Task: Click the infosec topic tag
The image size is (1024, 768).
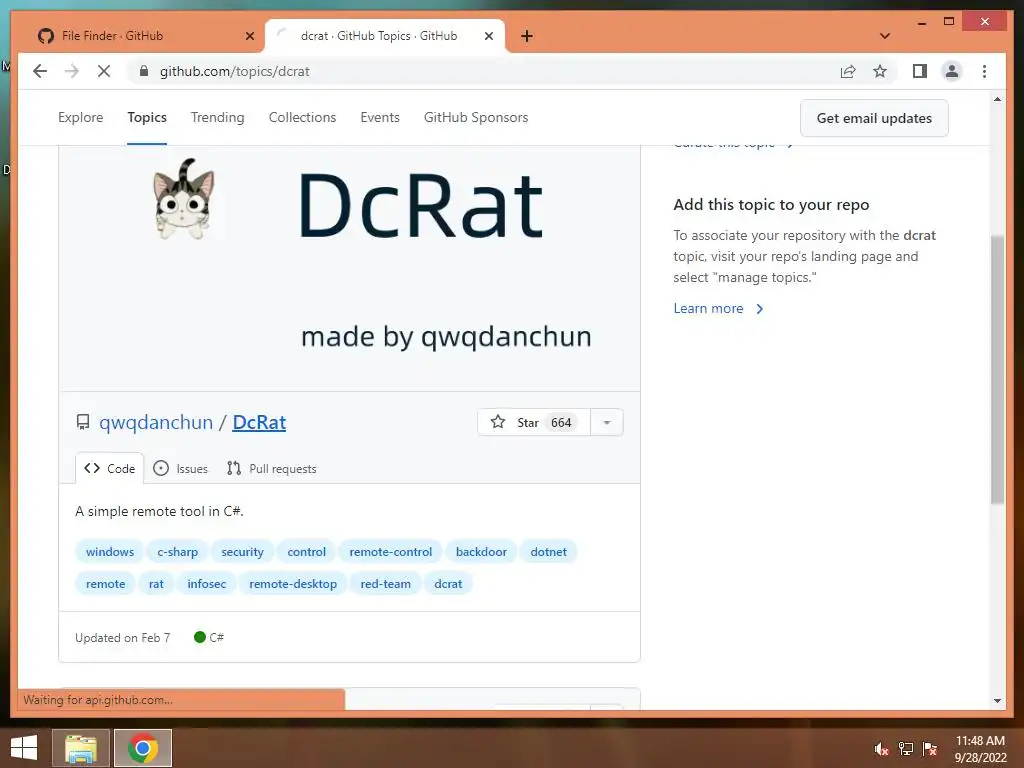Action: pos(206,584)
